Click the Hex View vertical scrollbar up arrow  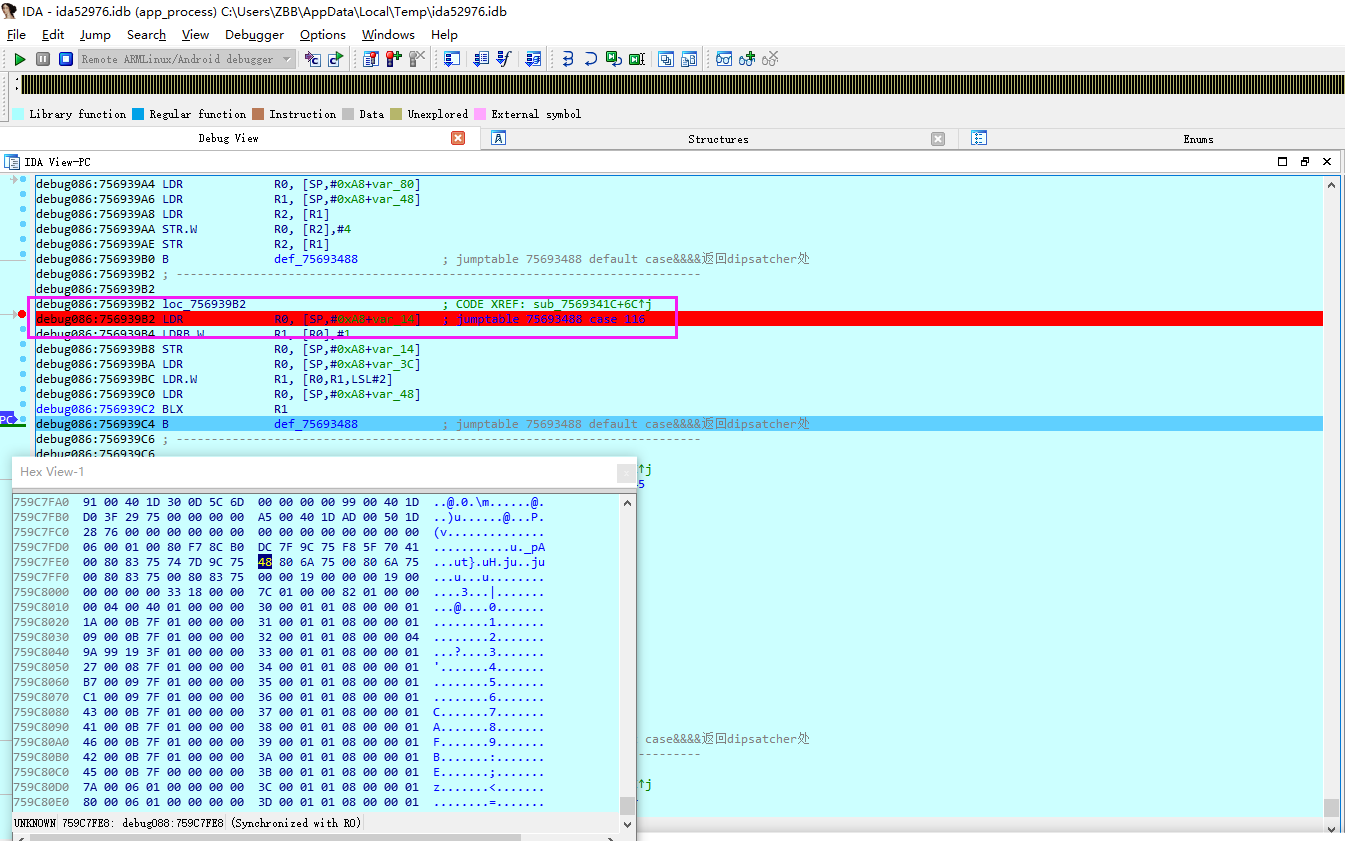[628, 502]
